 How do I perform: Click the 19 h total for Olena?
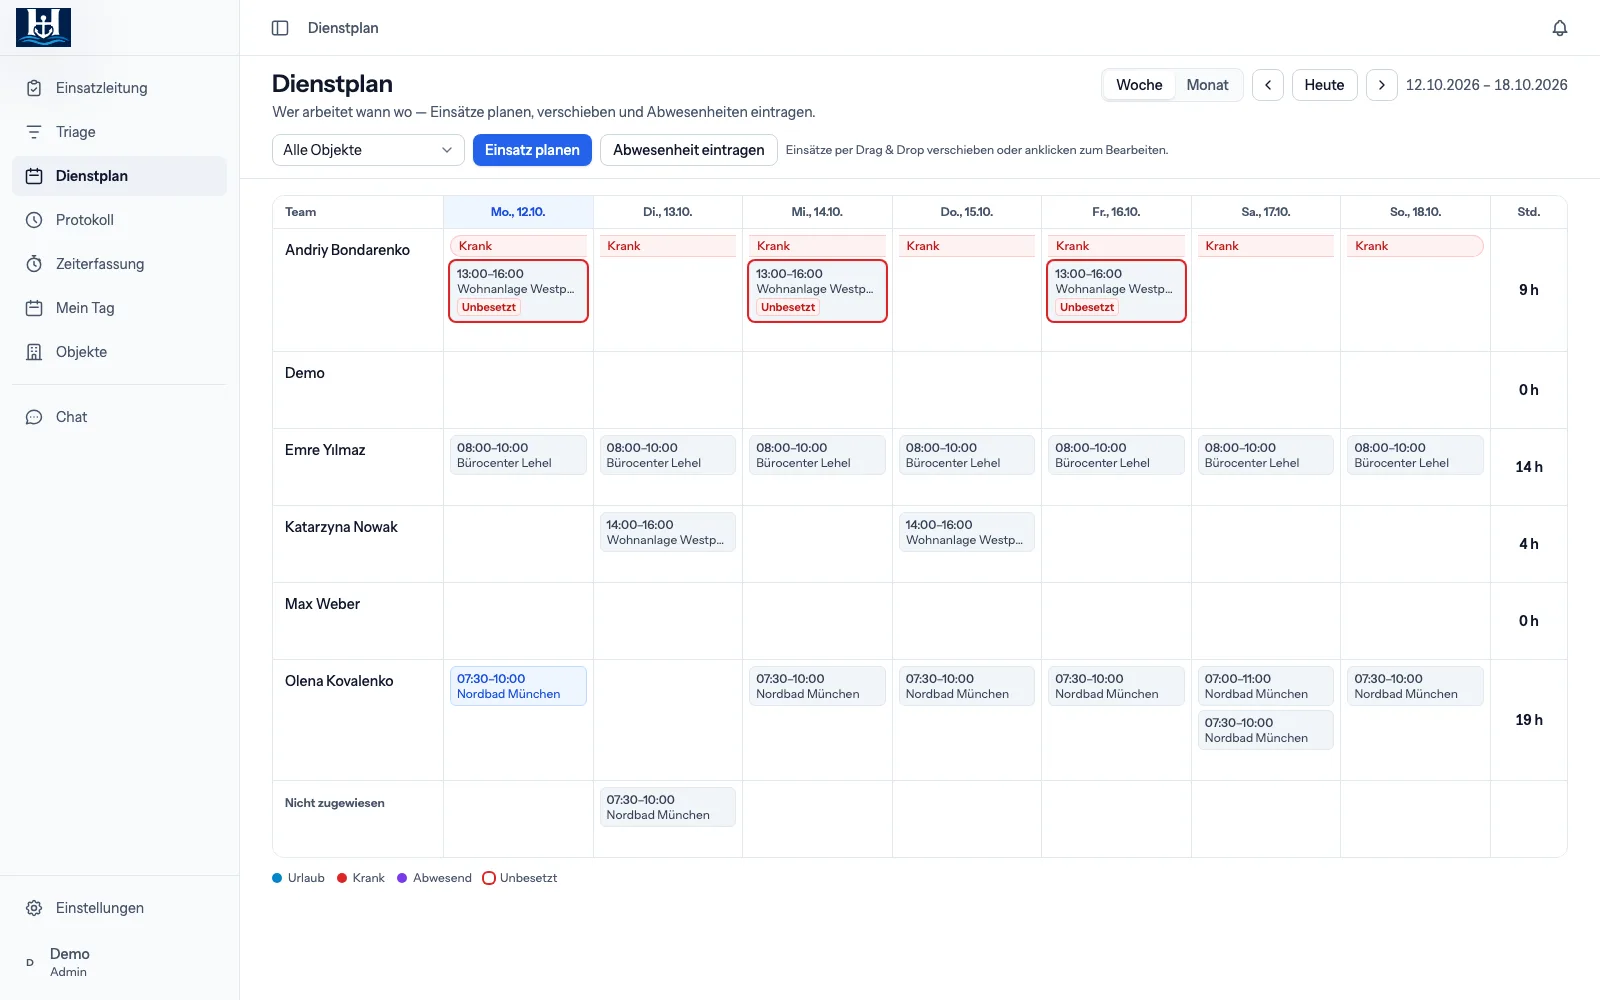point(1528,720)
